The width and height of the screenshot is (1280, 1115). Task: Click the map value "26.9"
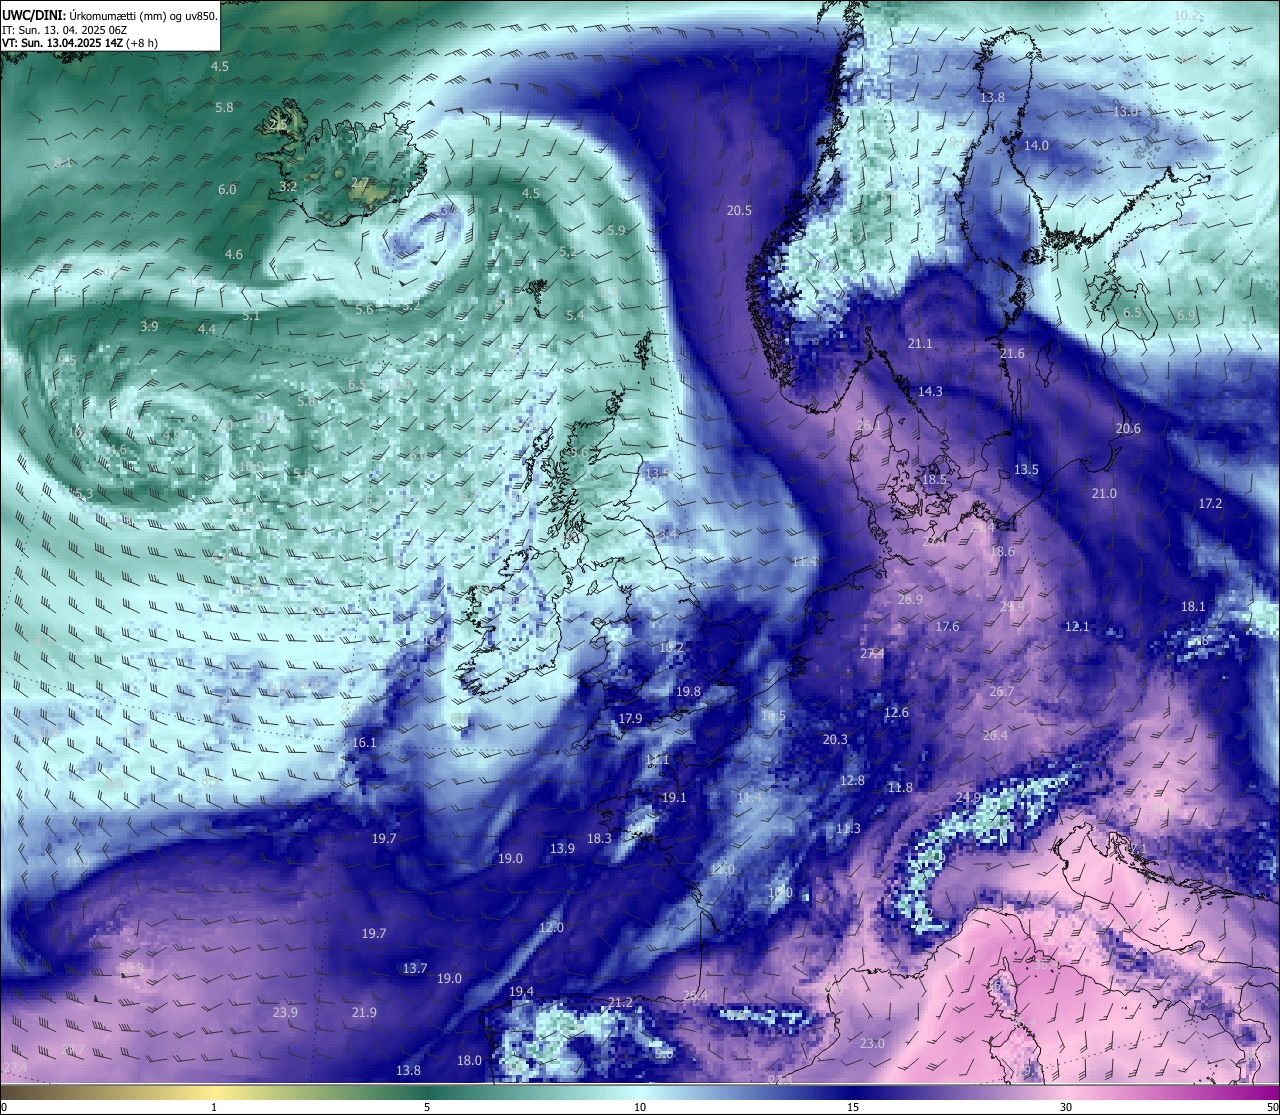[910, 599]
